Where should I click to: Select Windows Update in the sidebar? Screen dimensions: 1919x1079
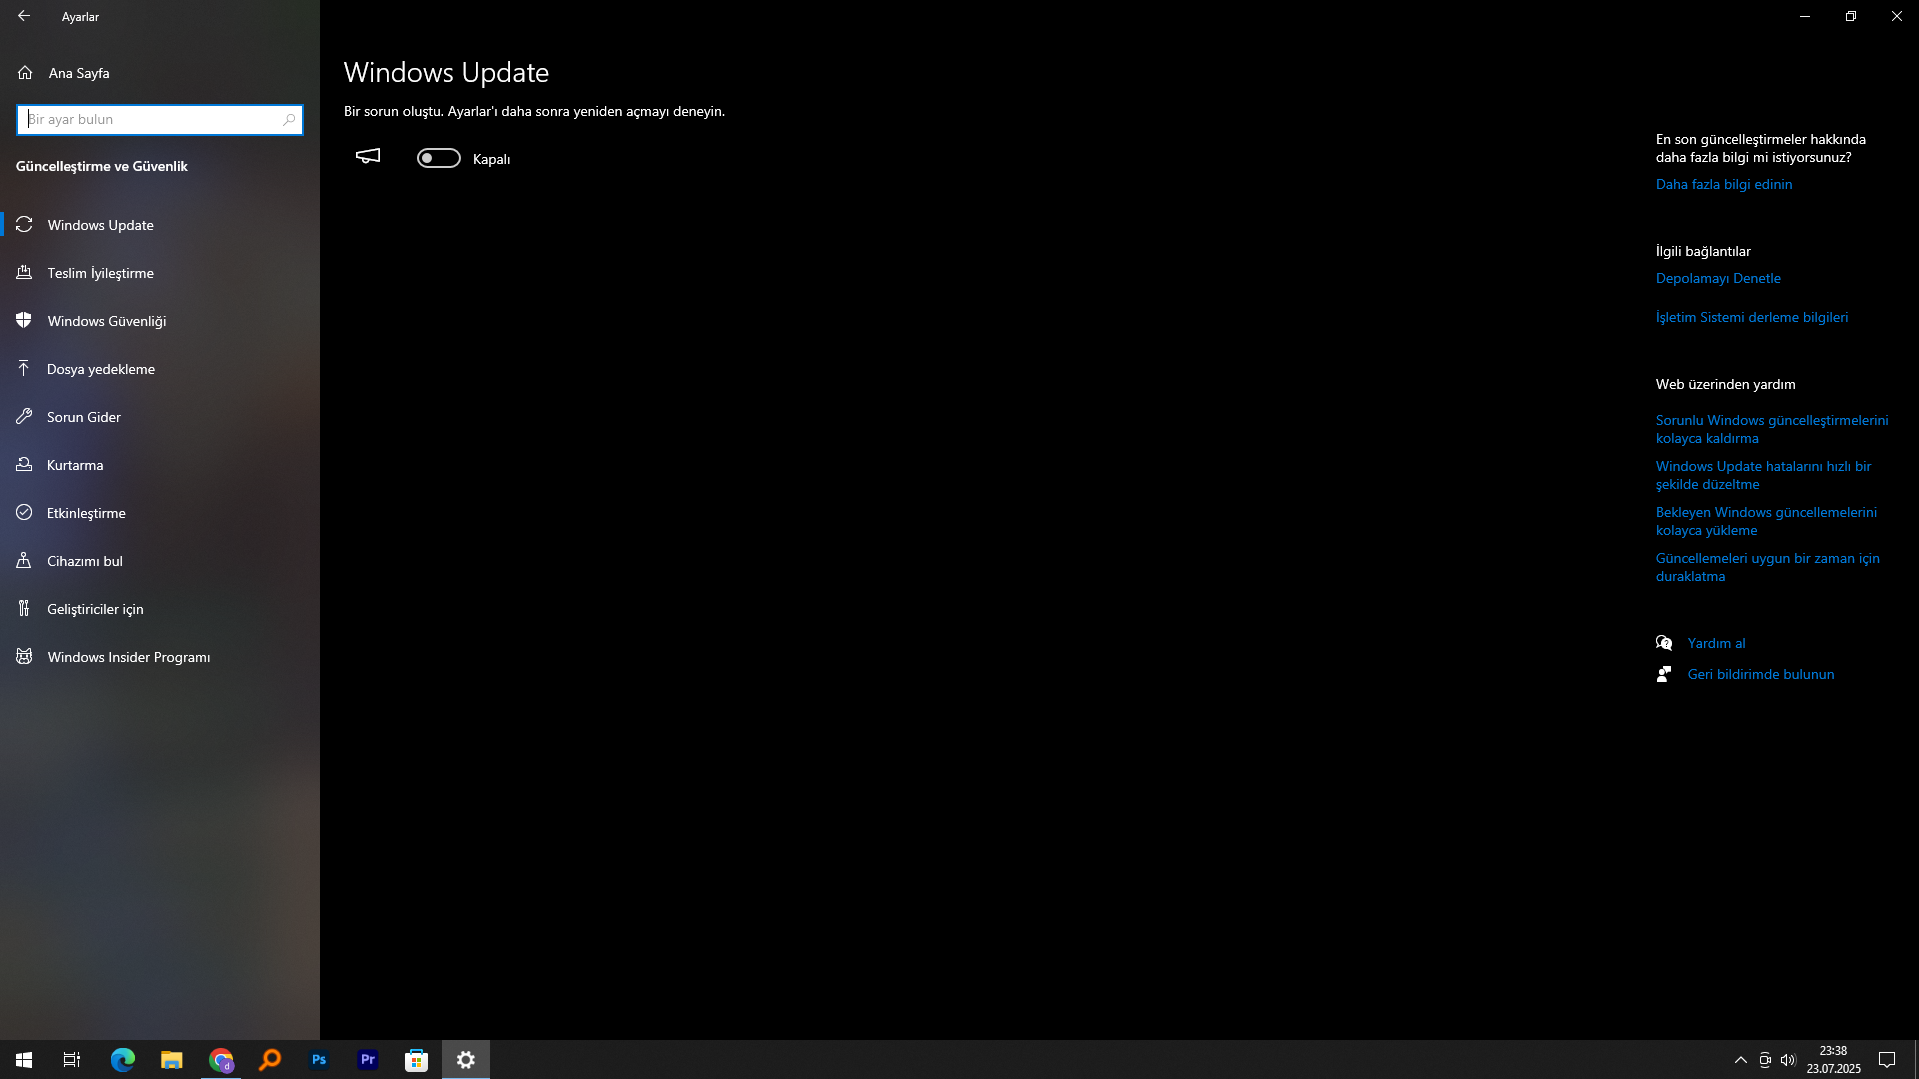[x=160, y=225]
